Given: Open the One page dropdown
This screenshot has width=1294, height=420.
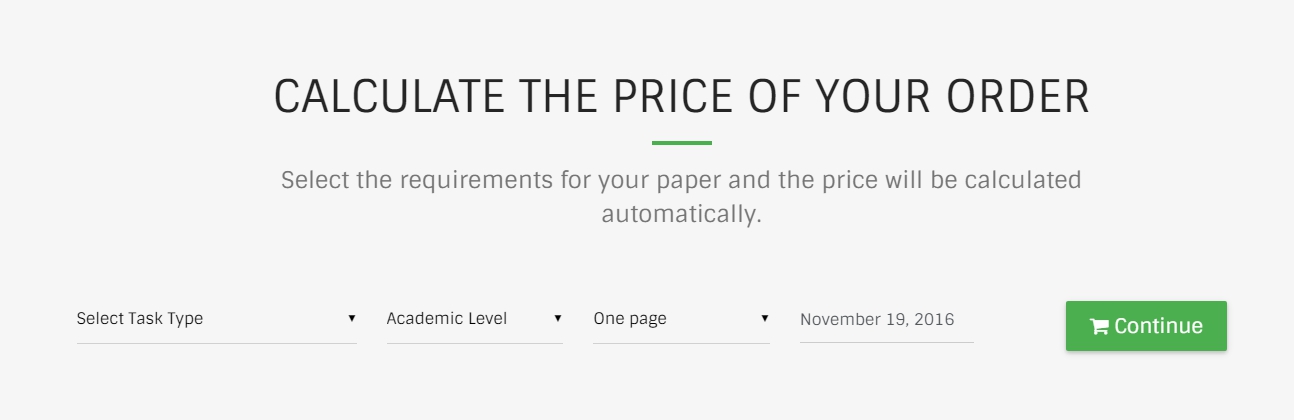Looking at the screenshot, I should [x=682, y=319].
